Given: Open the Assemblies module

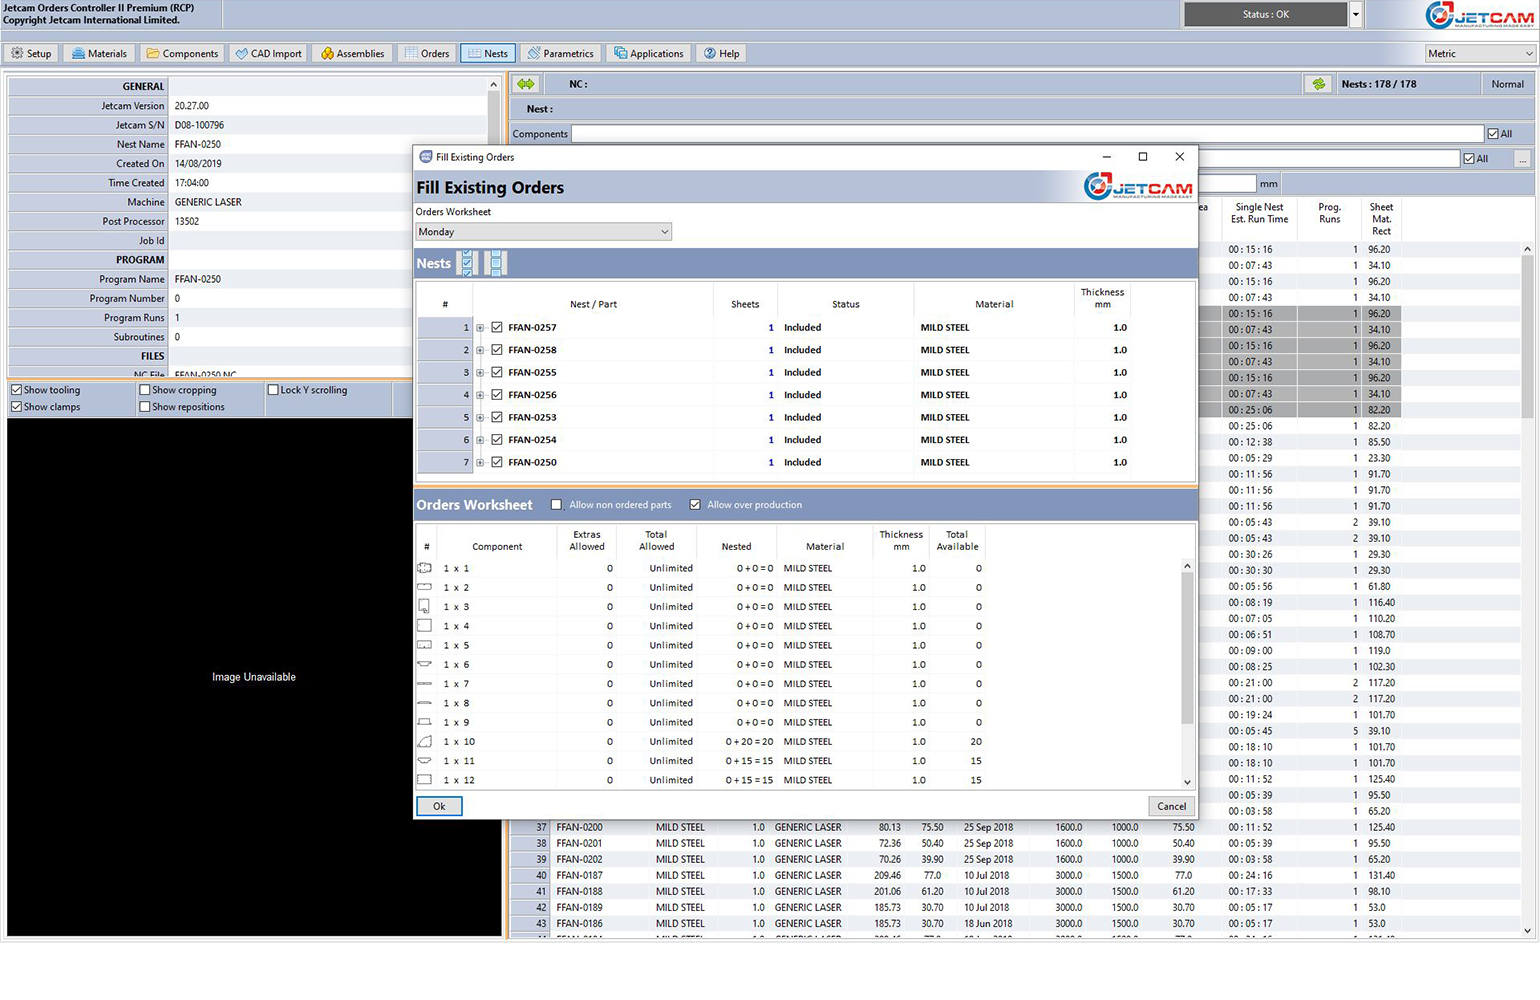Looking at the screenshot, I should [x=352, y=53].
